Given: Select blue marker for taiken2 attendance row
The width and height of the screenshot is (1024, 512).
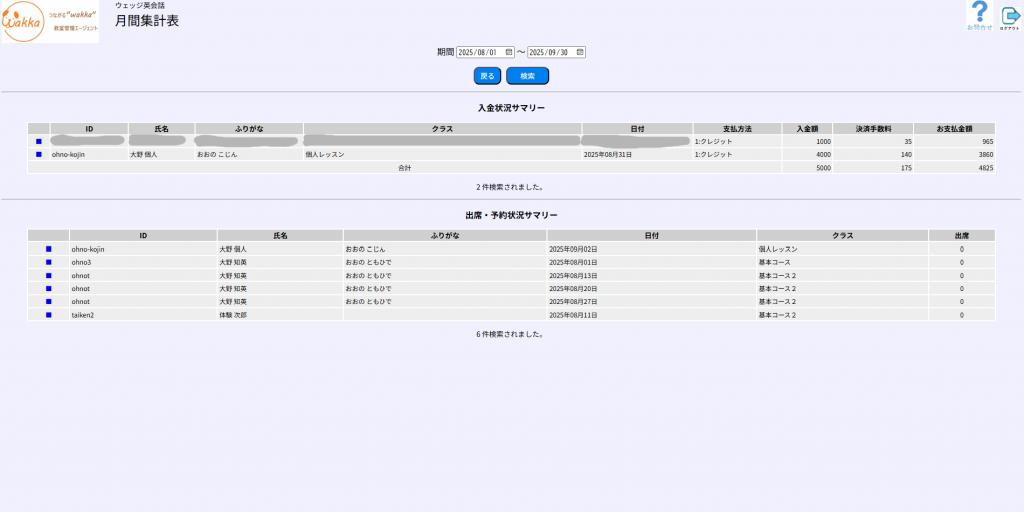Looking at the screenshot, I should (48, 314).
